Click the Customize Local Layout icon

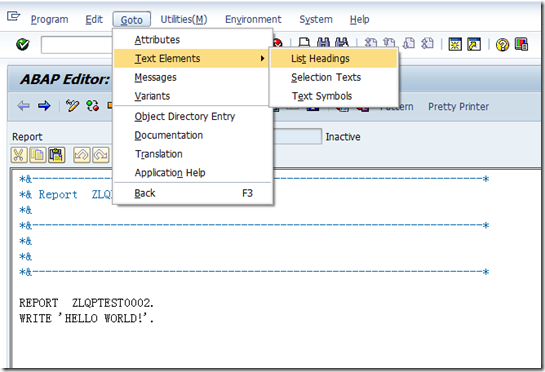coord(521,44)
